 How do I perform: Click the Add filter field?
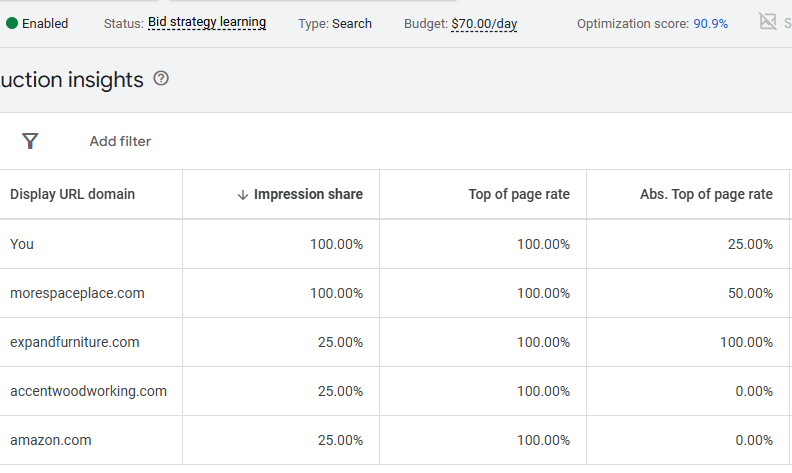pos(120,141)
